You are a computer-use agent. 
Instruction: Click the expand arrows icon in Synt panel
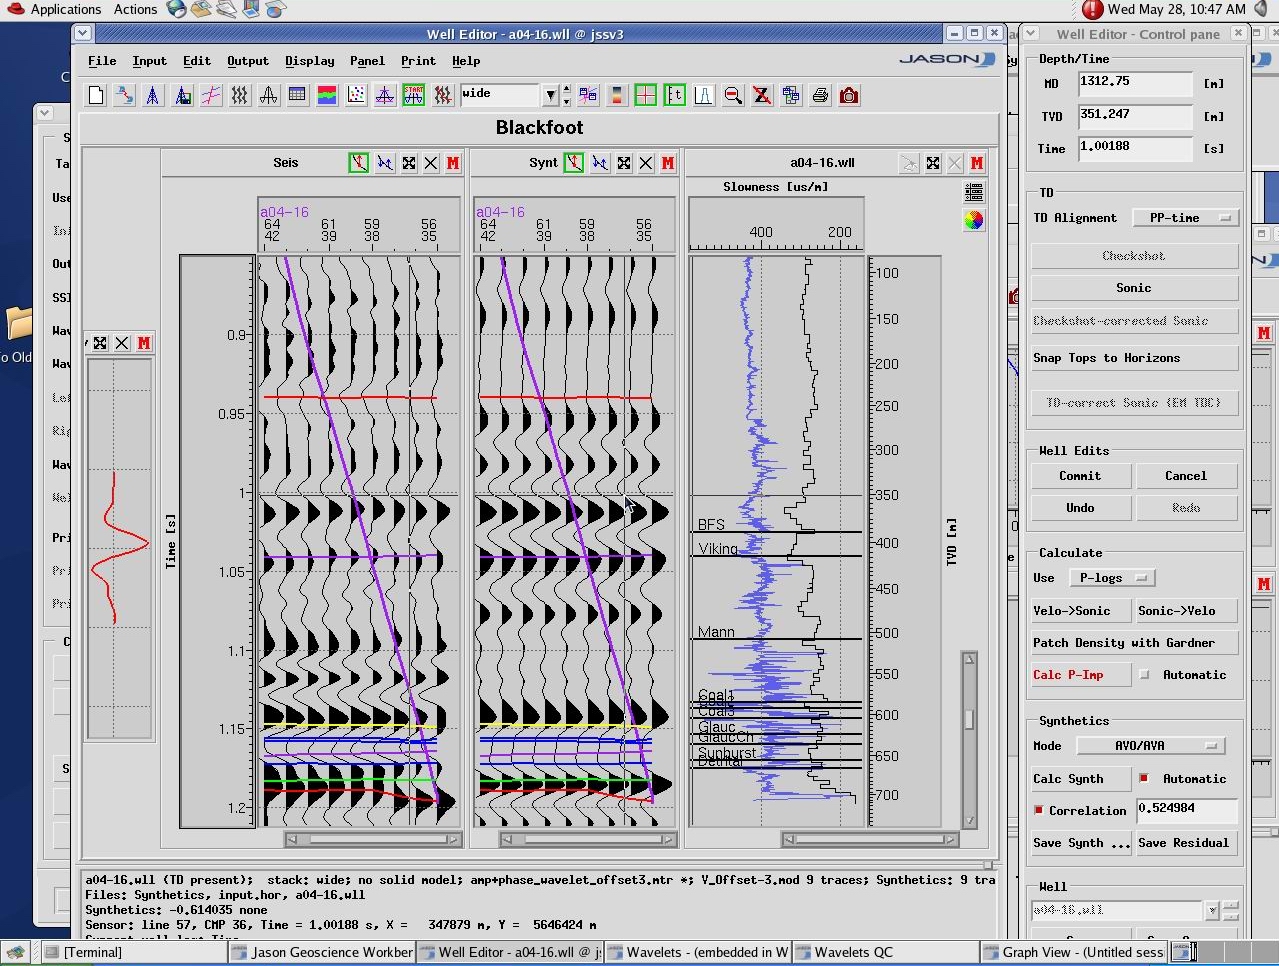pyautogui.click(x=624, y=163)
